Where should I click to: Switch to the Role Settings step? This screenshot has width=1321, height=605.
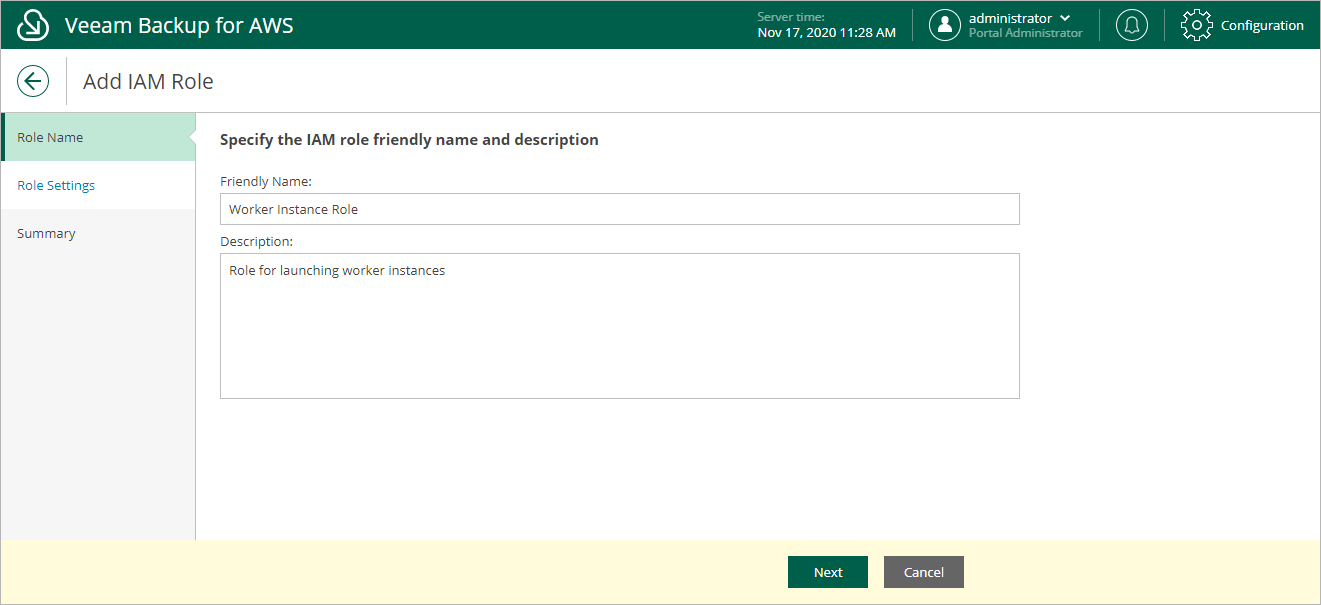[x=98, y=185]
